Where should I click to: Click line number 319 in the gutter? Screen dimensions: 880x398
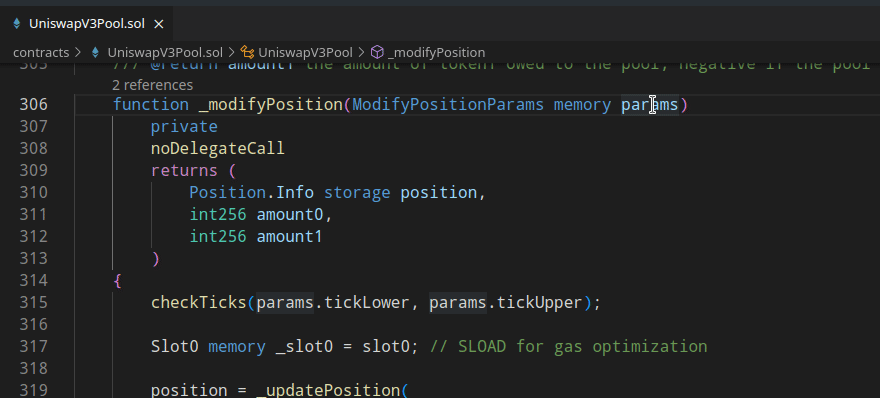pyautogui.click(x=34, y=391)
